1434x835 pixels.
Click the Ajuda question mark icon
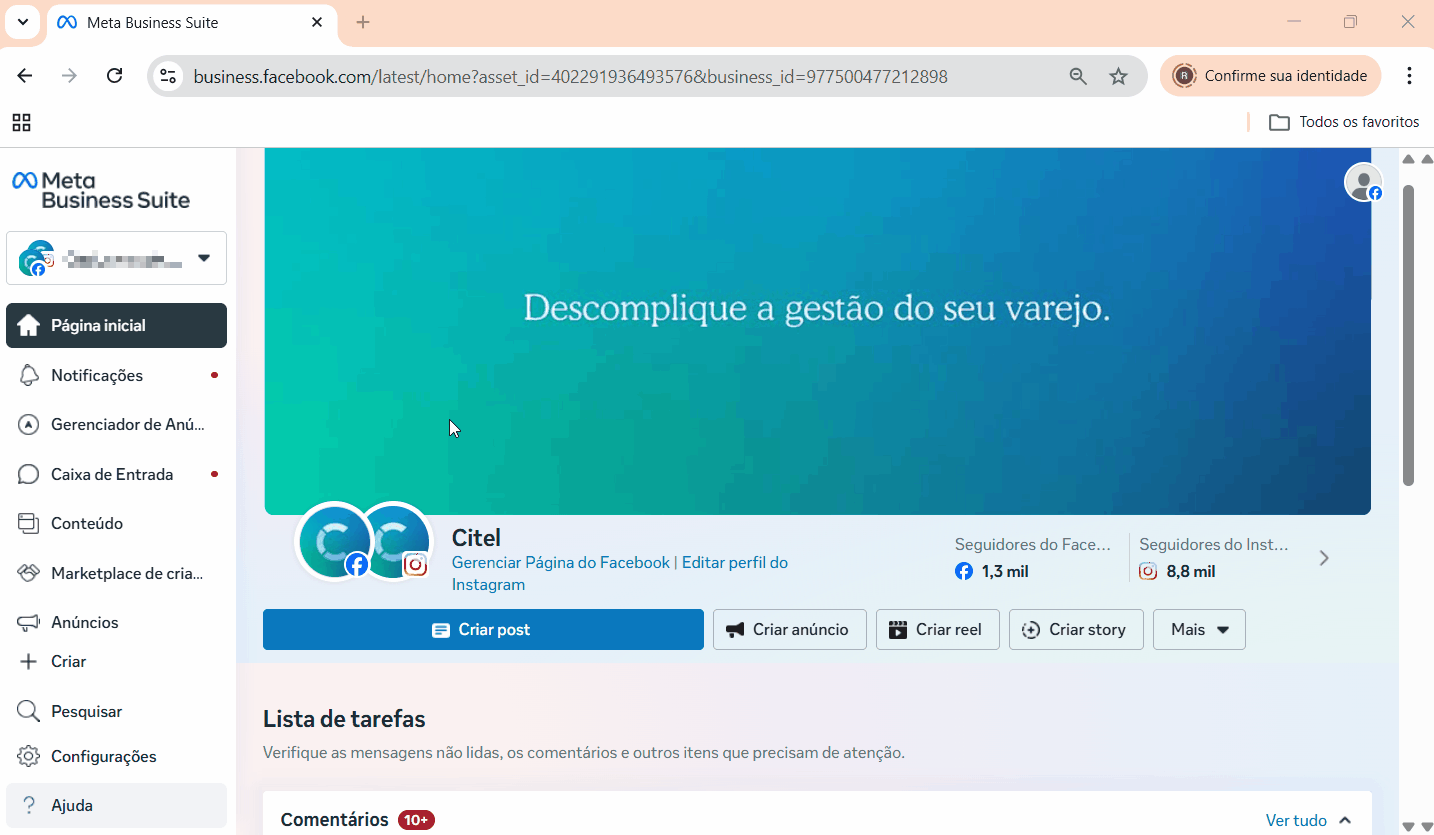tap(29, 806)
